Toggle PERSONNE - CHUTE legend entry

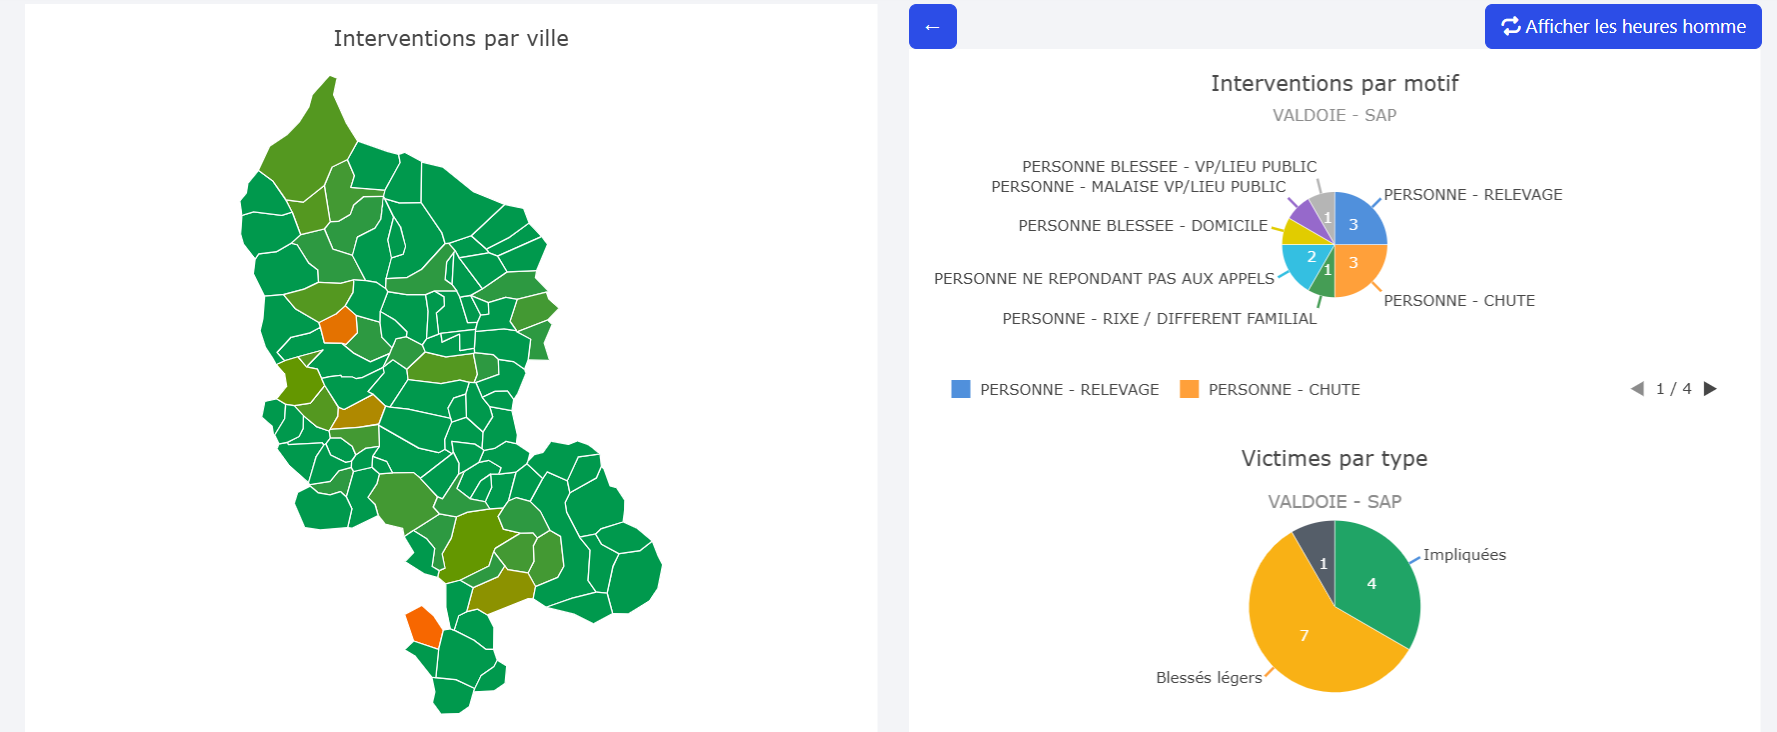(x=1283, y=390)
